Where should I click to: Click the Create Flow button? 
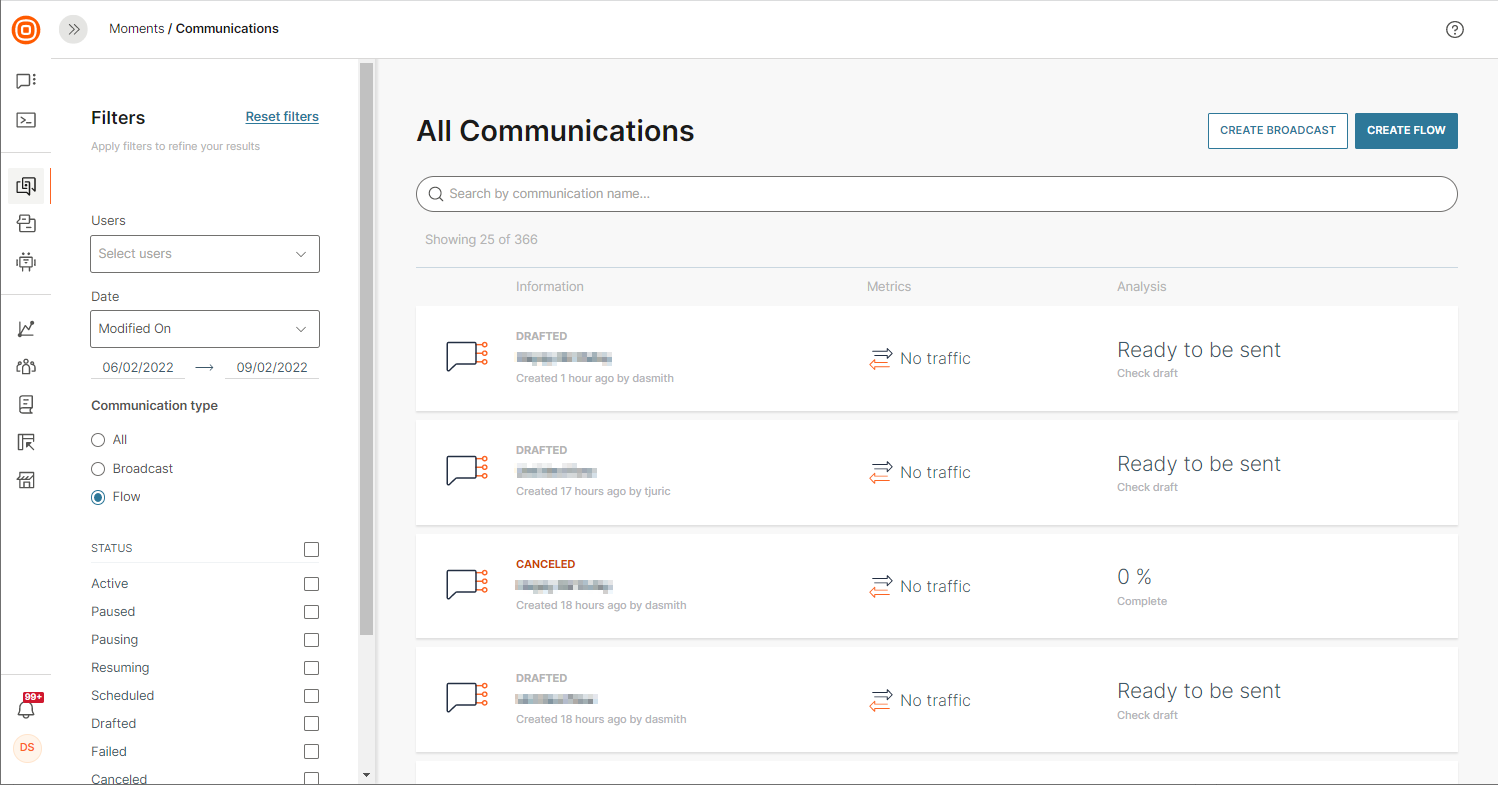(1406, 131)
